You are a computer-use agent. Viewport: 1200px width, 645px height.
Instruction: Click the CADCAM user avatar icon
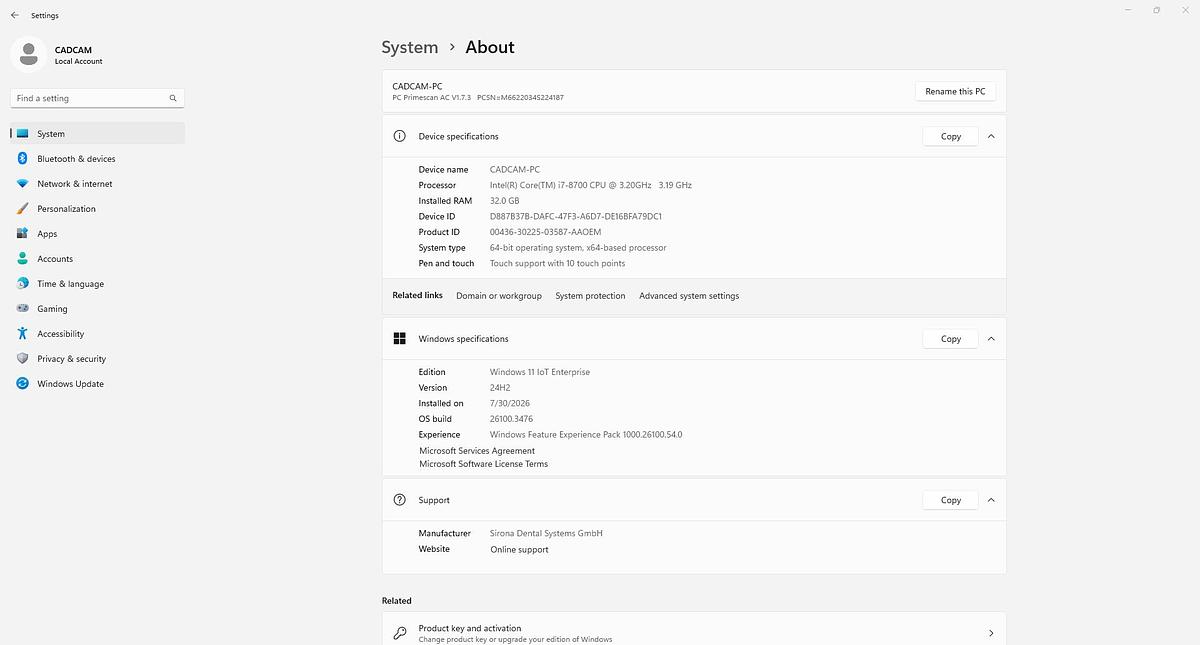pos(28,54)
